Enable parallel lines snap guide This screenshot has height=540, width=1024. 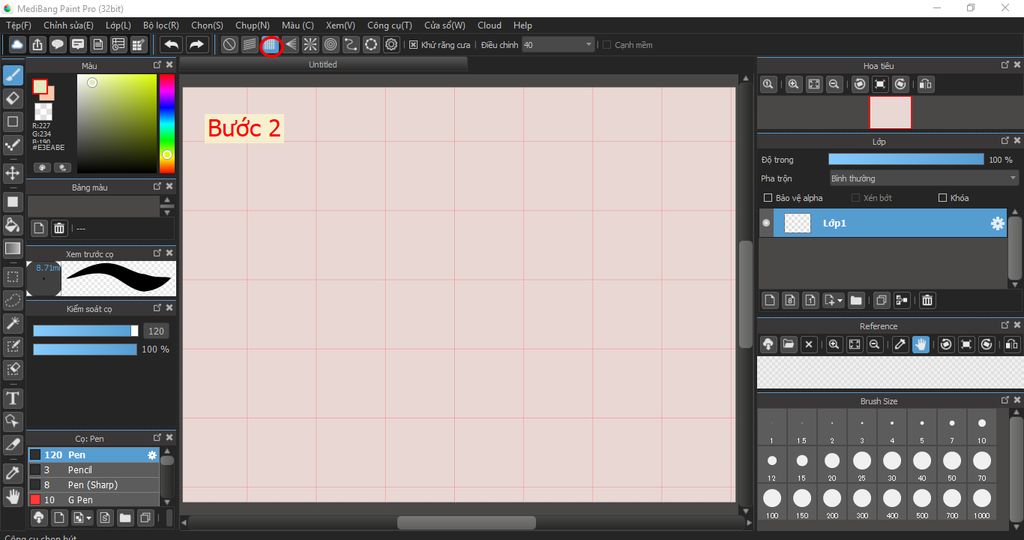click(249, 44)
